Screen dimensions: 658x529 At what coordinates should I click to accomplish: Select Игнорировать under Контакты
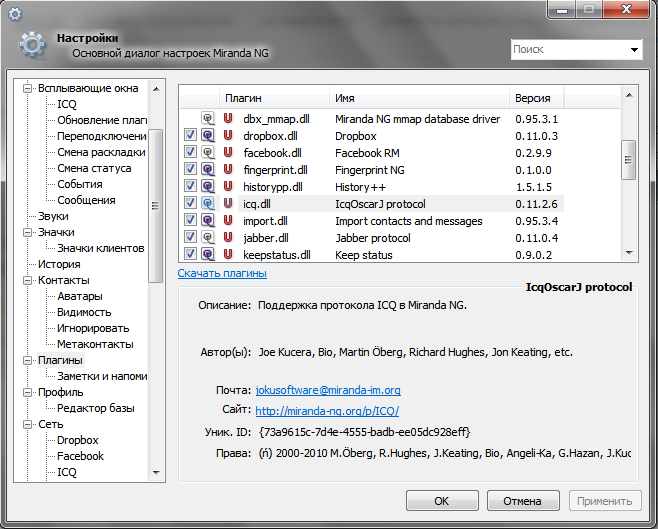pos(93,328)
